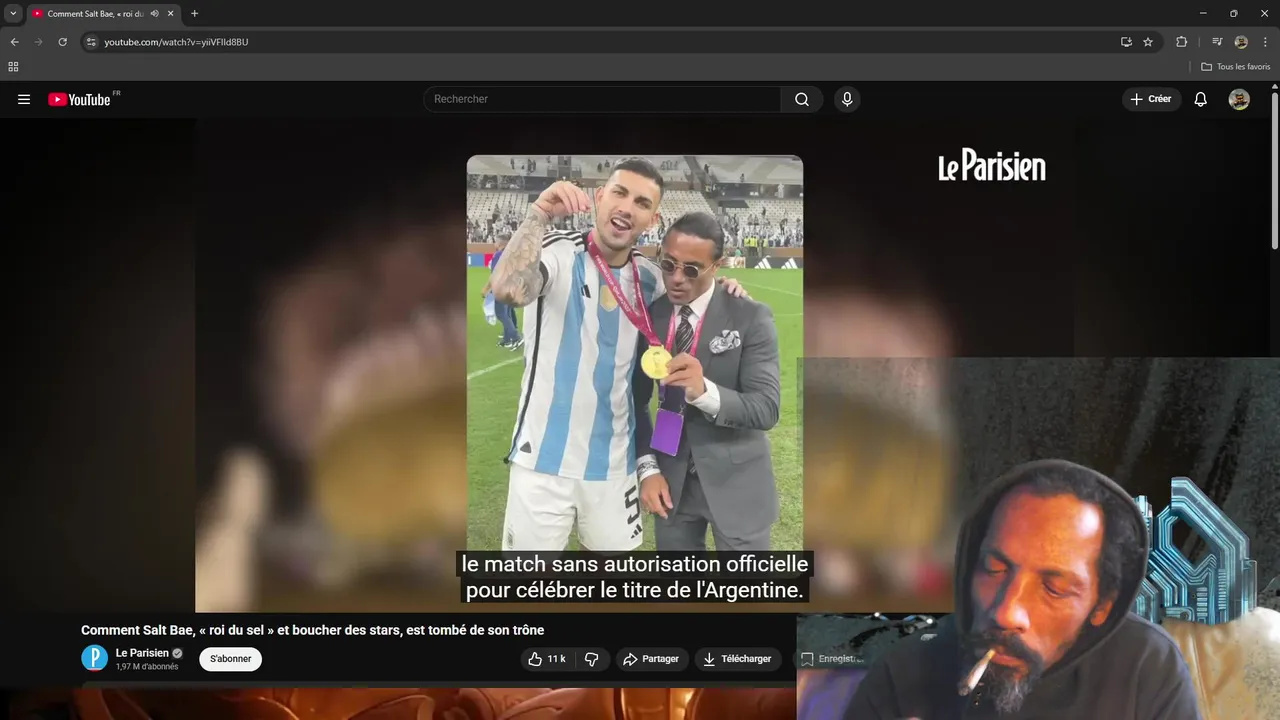
Task: Bookmark this page with star icon
Action: pos(1148,42)
